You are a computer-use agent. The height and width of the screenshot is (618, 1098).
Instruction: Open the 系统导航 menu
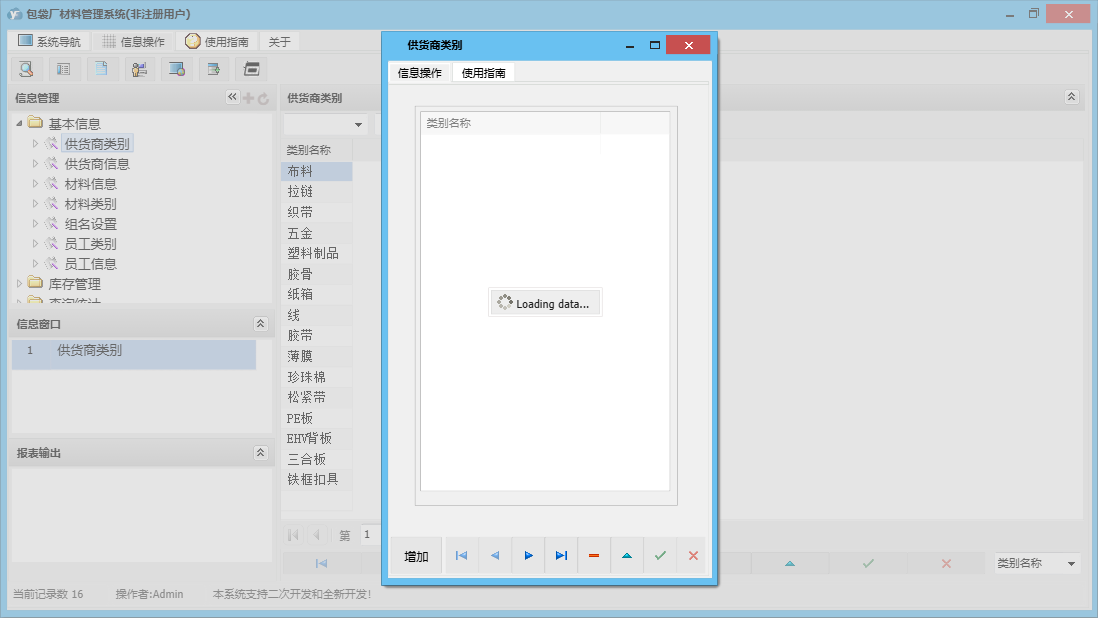pos(49,42)
